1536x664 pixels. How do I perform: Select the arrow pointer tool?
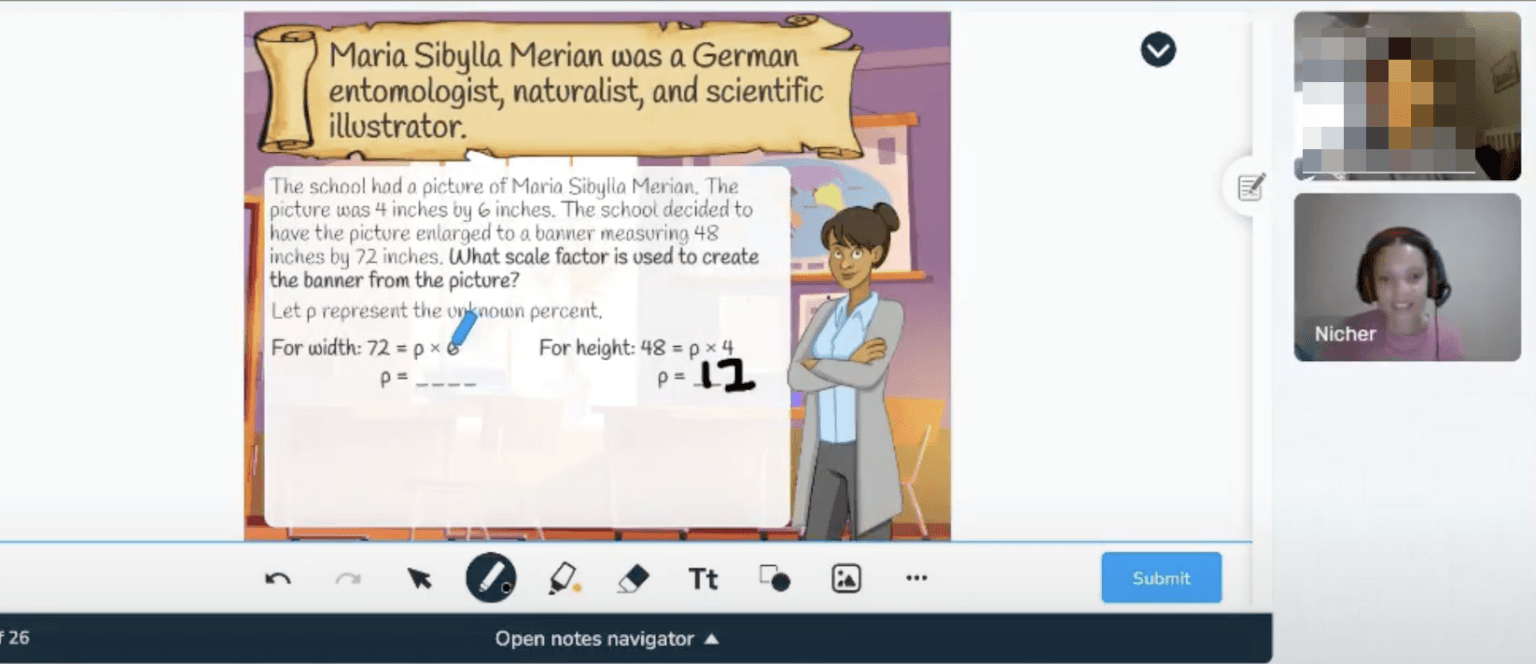(419, 579)
